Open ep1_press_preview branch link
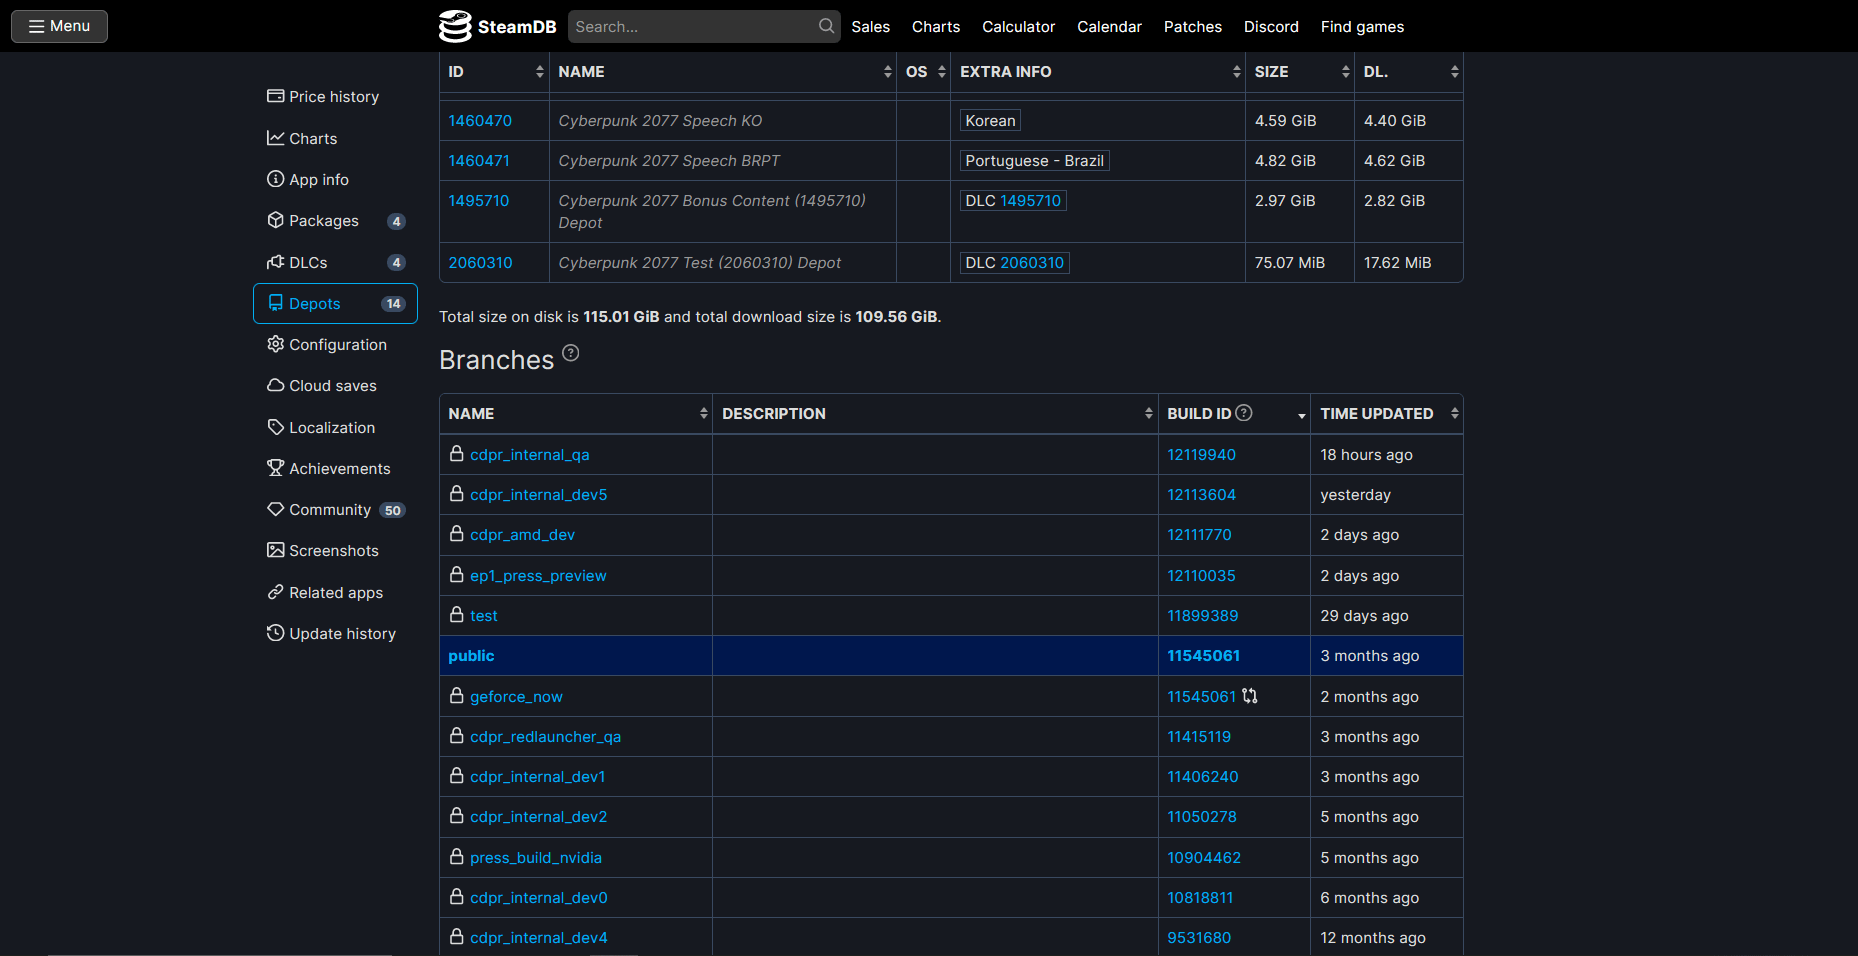The width and height of the screenshot is (1858, 956). coord(538,576)
